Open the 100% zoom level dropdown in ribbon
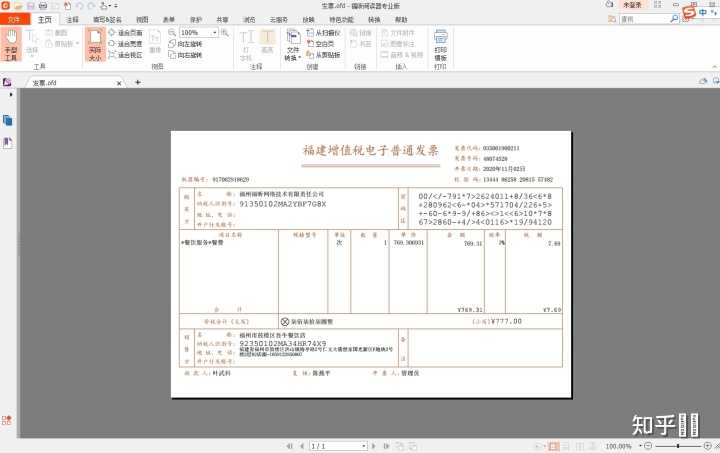 [214, 33]
